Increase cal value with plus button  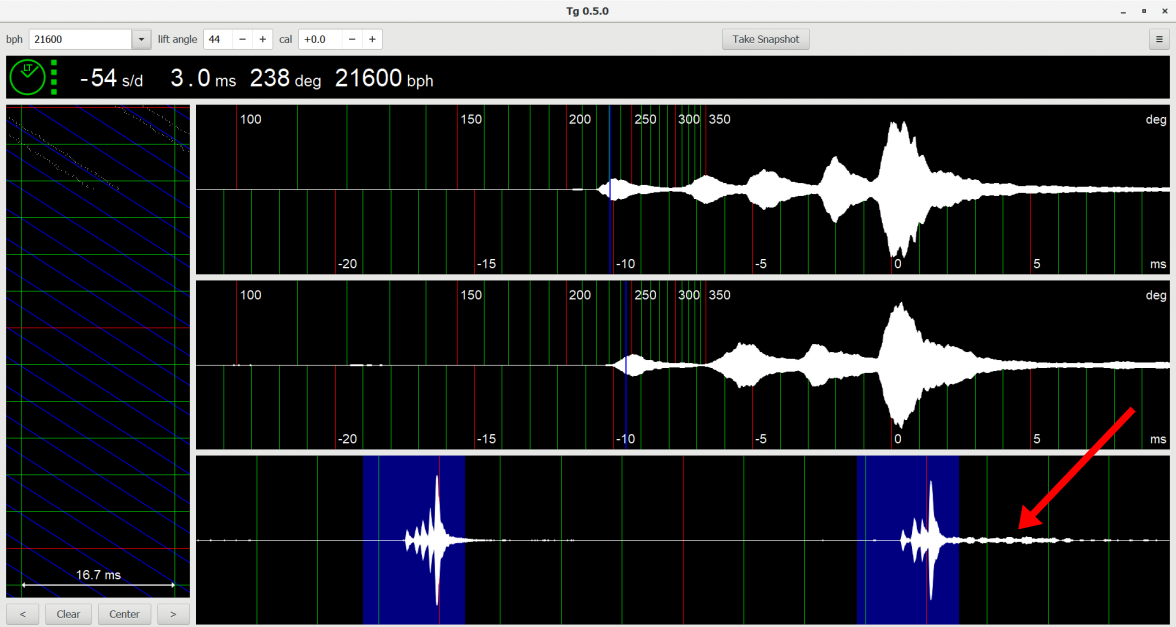click(372, 39)
